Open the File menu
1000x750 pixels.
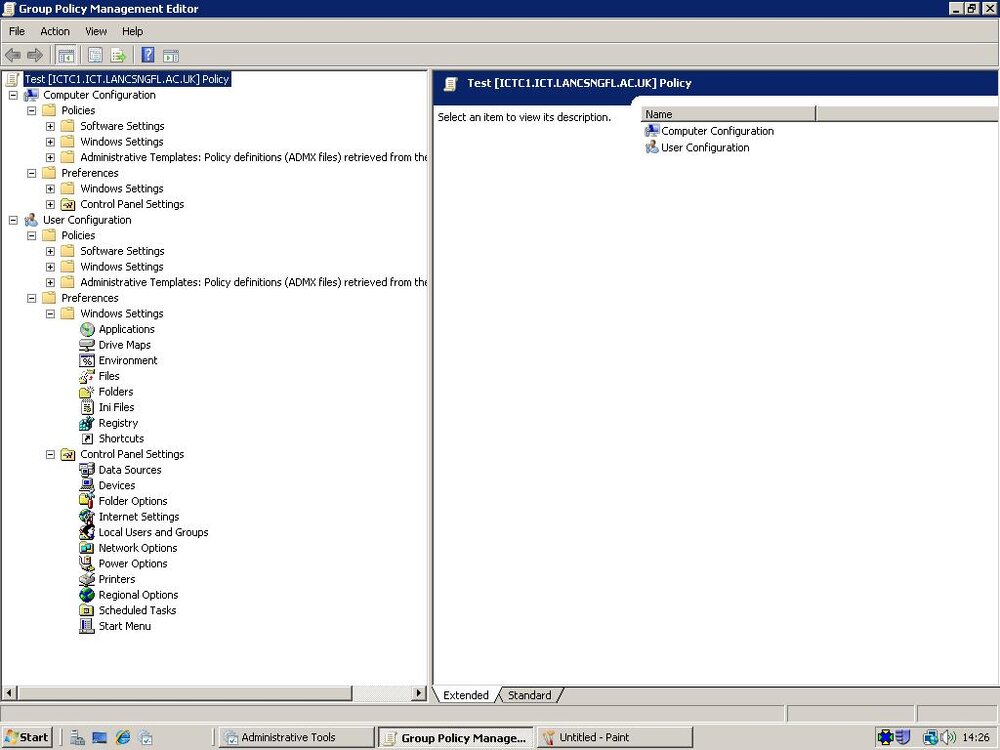pyautogui.click(x=17, y=31)
